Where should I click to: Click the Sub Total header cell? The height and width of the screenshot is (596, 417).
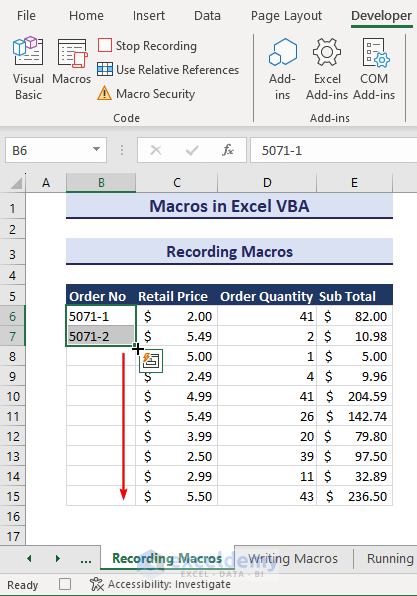point(354,296)
